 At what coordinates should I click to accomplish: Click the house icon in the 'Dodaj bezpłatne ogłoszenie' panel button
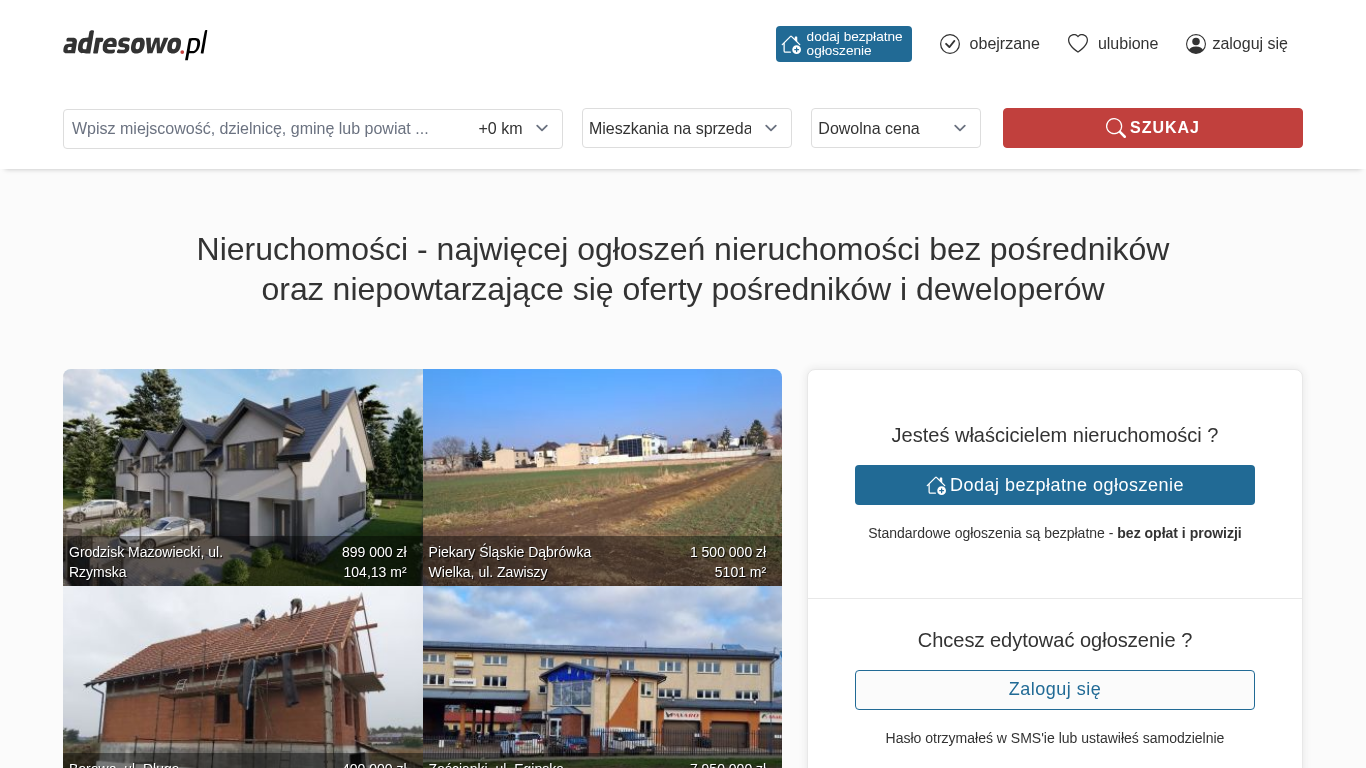pyautogui.click(x=936, y=485)
